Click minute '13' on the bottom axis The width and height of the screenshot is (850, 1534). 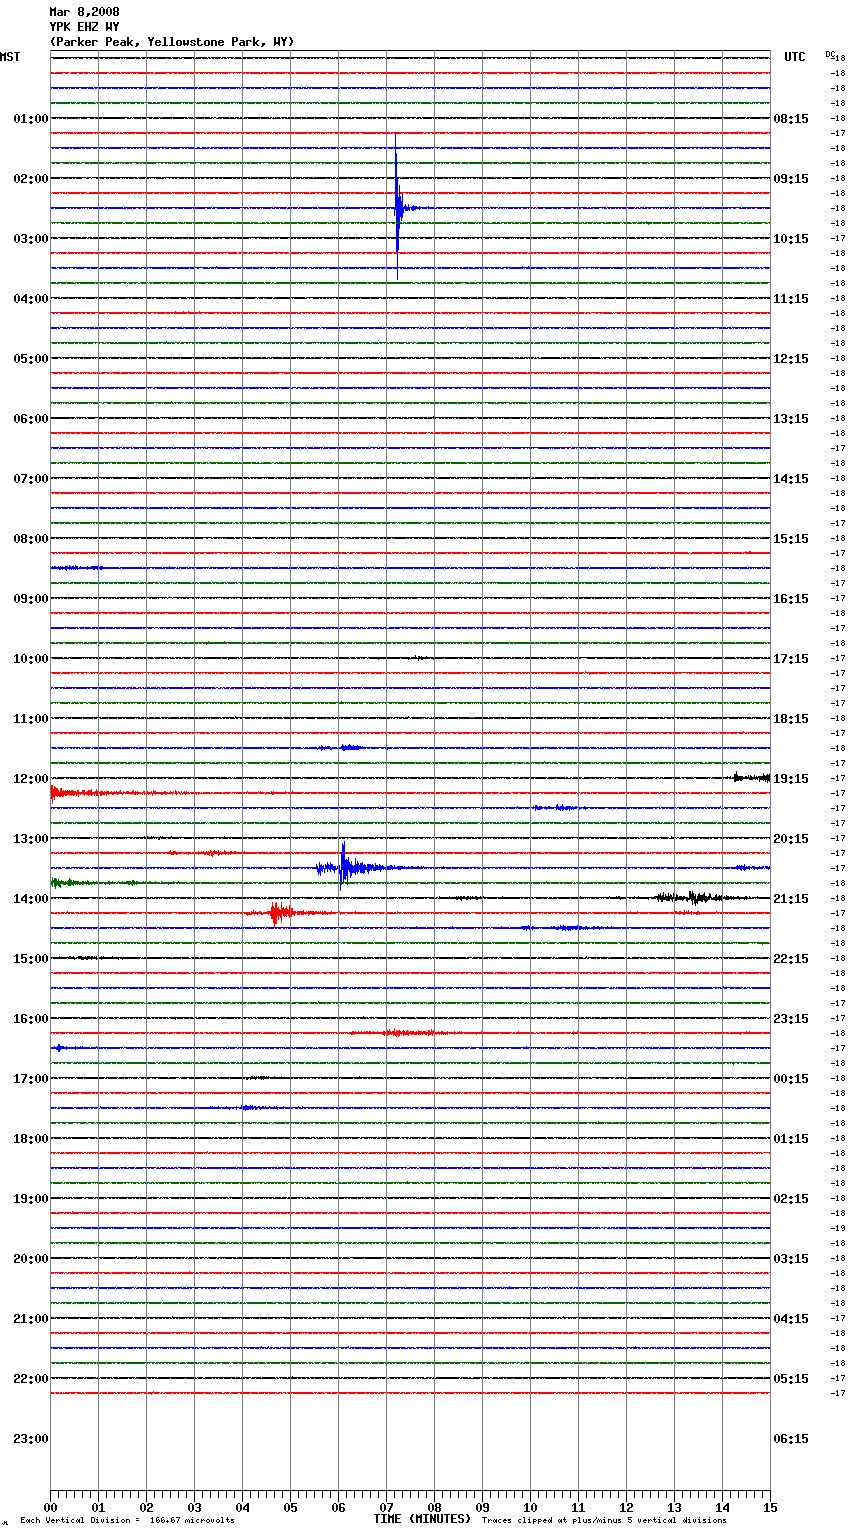(674, 1507)
